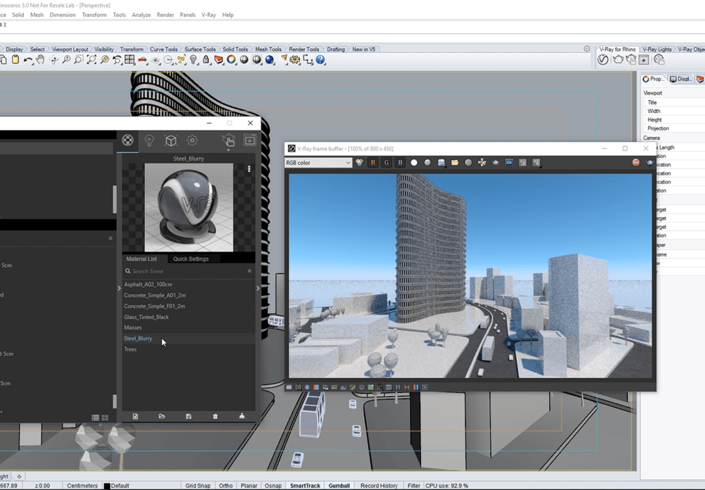
Task: Click the Steel_Blurry material preview thumbnail
Action: coord(189,207)
